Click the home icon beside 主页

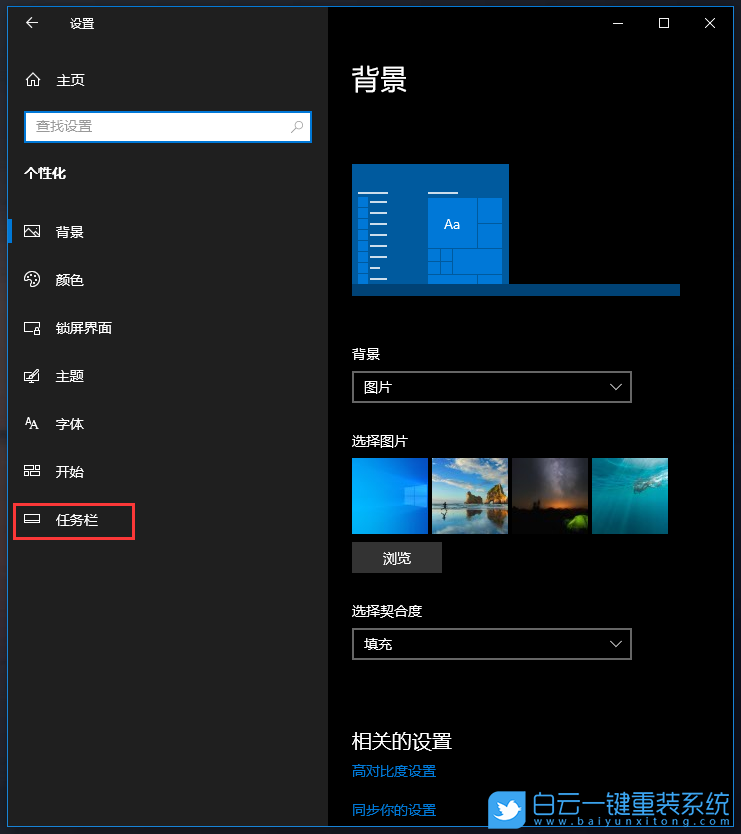(x=33, y=80)
